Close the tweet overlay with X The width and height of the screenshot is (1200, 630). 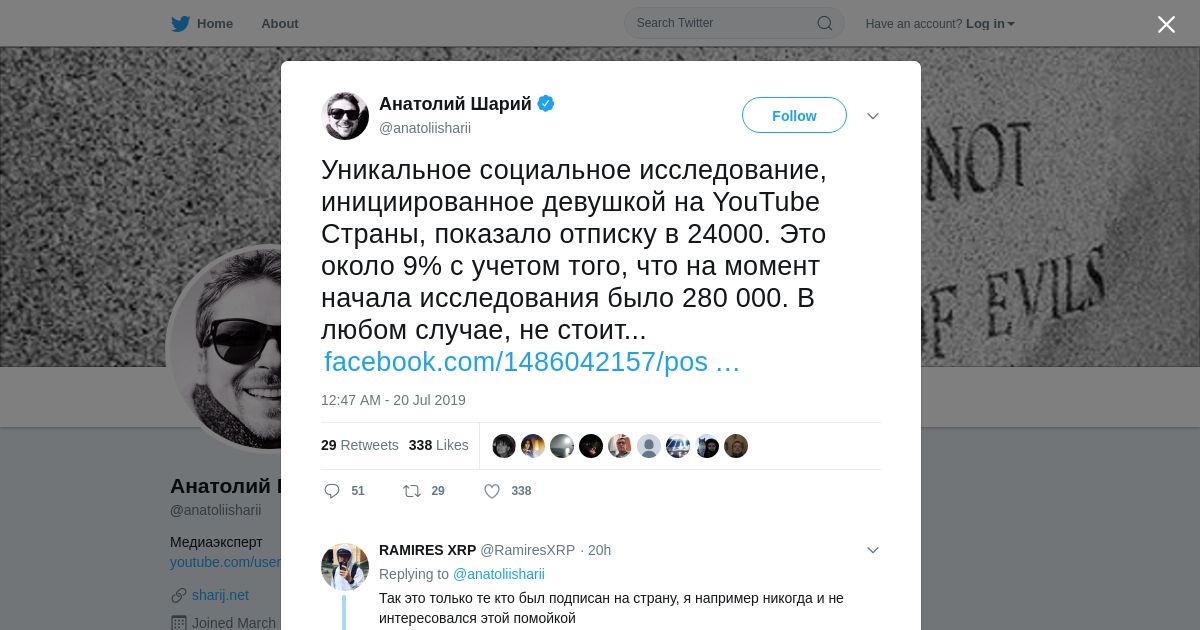pos(1166,24)
